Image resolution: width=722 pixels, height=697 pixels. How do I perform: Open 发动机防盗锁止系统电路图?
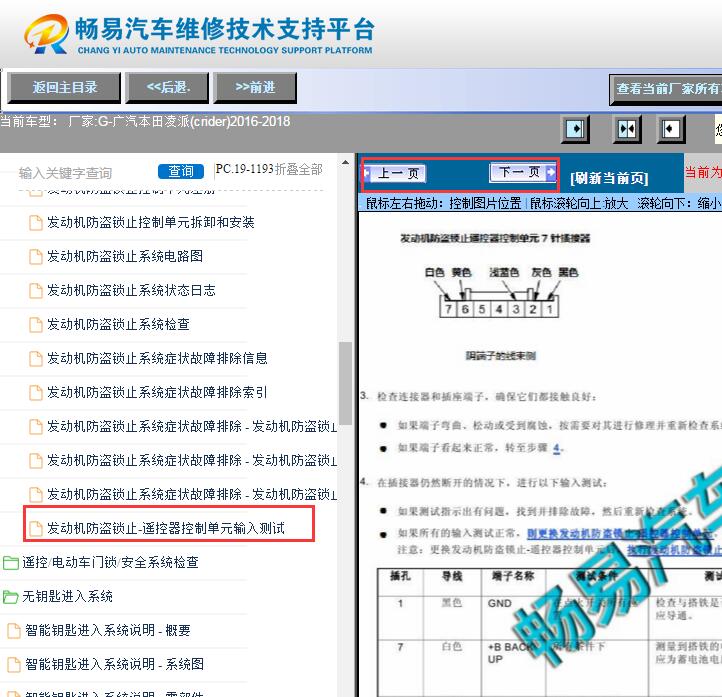pos(125,256)
